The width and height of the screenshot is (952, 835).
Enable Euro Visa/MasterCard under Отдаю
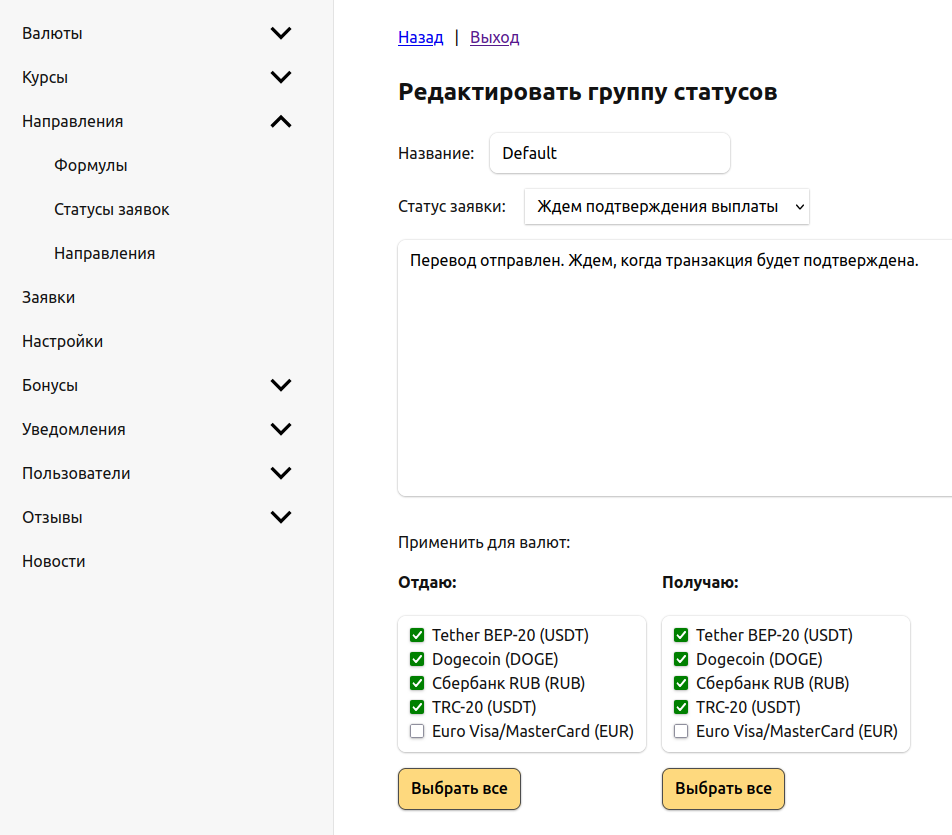(x=417, y=731)
